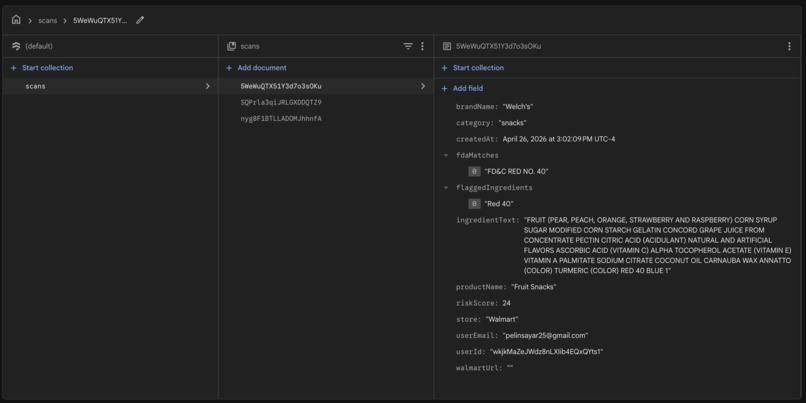The image size is (806, 403).
Task: Go to the Firestore home root icon
Action: pos(16,20)
